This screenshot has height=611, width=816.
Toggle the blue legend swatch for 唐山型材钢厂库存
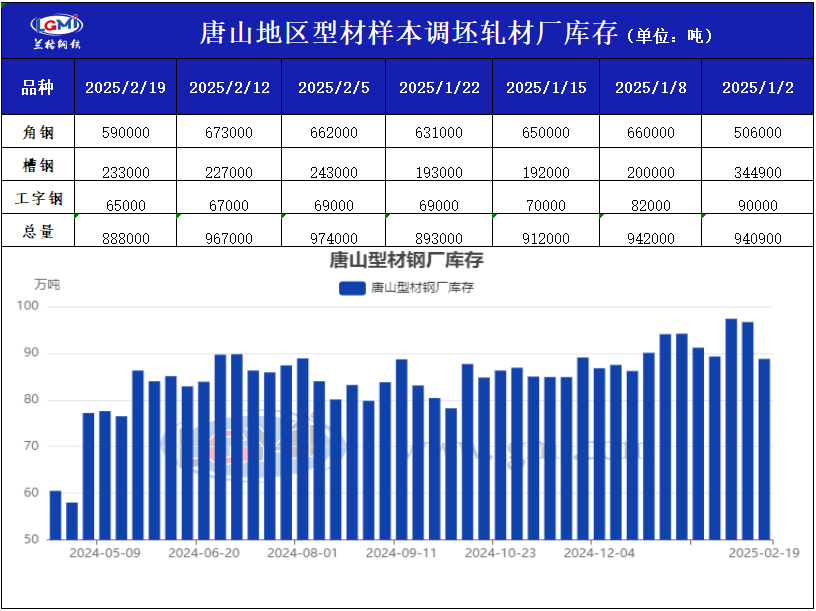tap(352, 288)
